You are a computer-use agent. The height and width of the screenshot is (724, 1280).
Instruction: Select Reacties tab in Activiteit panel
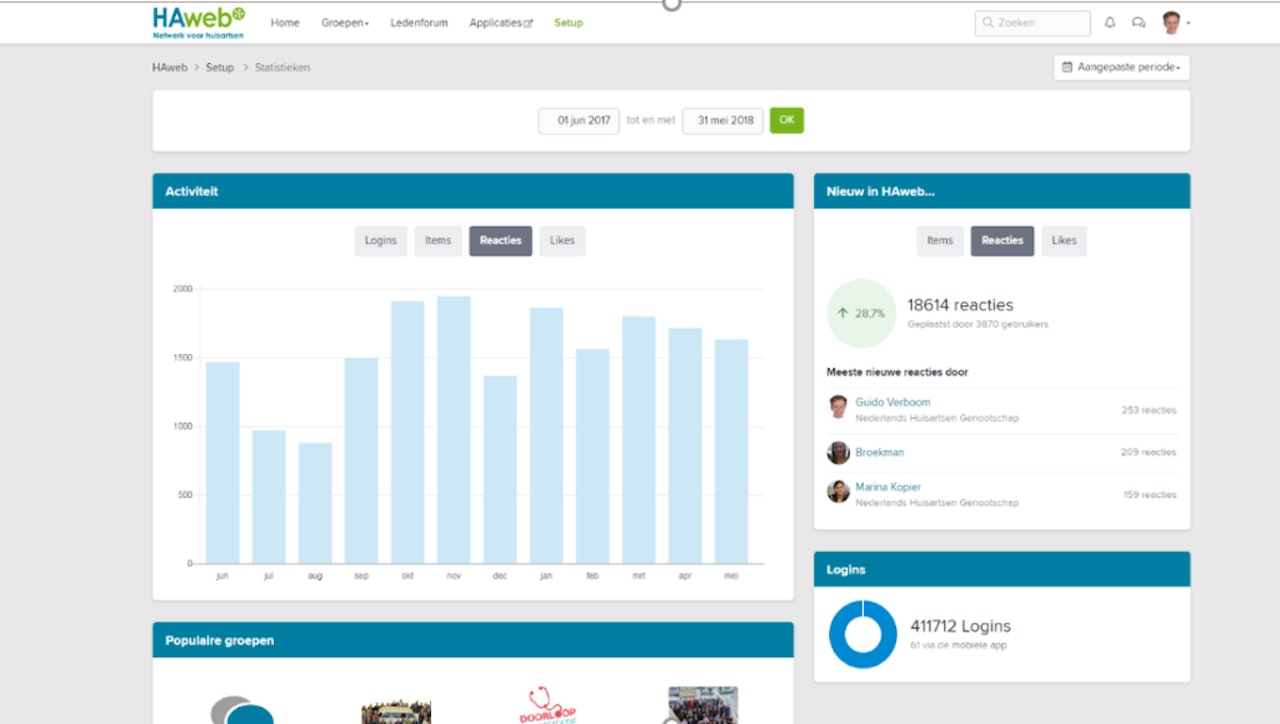(501, 241)
